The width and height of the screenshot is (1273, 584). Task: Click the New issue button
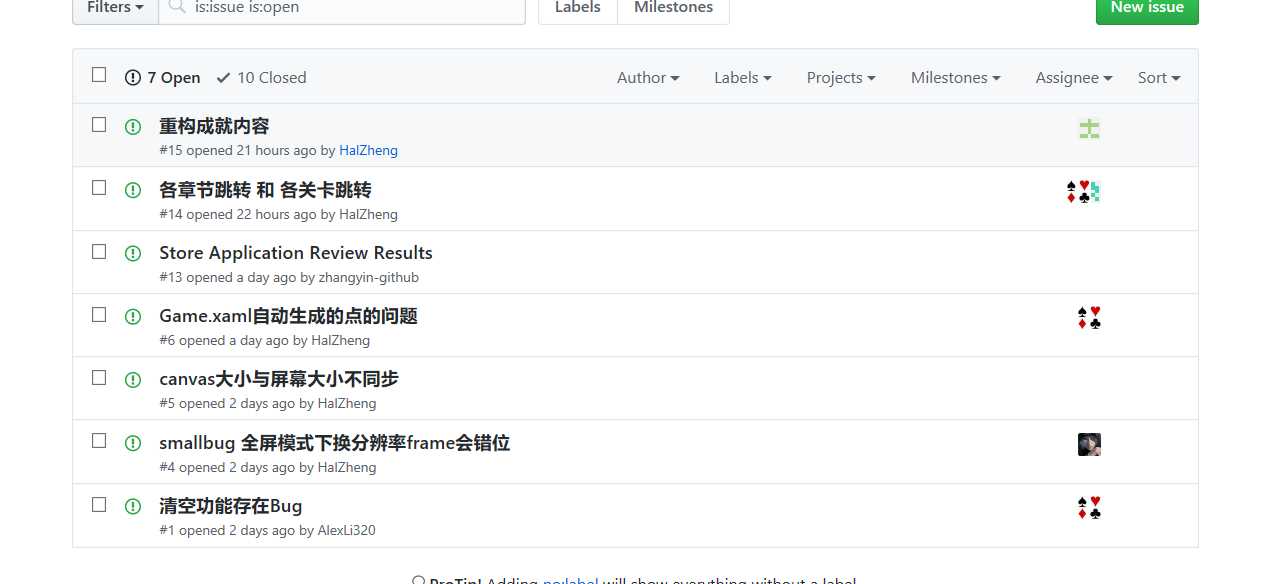tap(1147, 8)
